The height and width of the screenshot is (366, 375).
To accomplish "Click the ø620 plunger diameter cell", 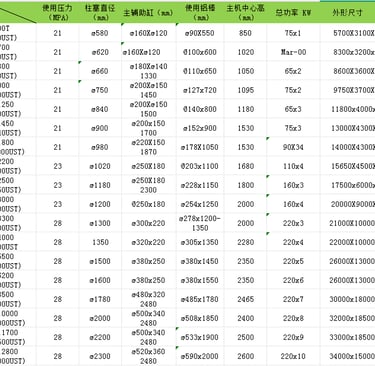I will point(100,52).
